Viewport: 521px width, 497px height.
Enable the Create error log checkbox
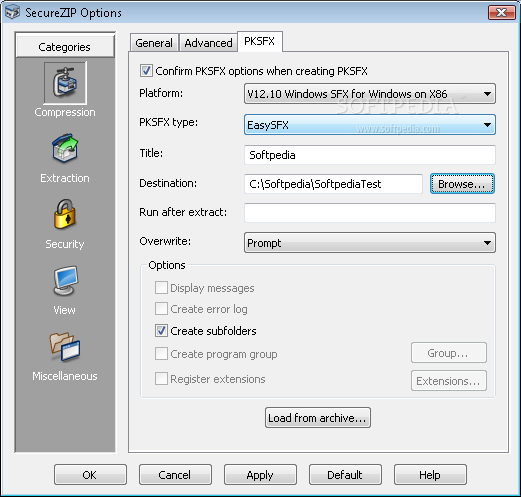161,309
